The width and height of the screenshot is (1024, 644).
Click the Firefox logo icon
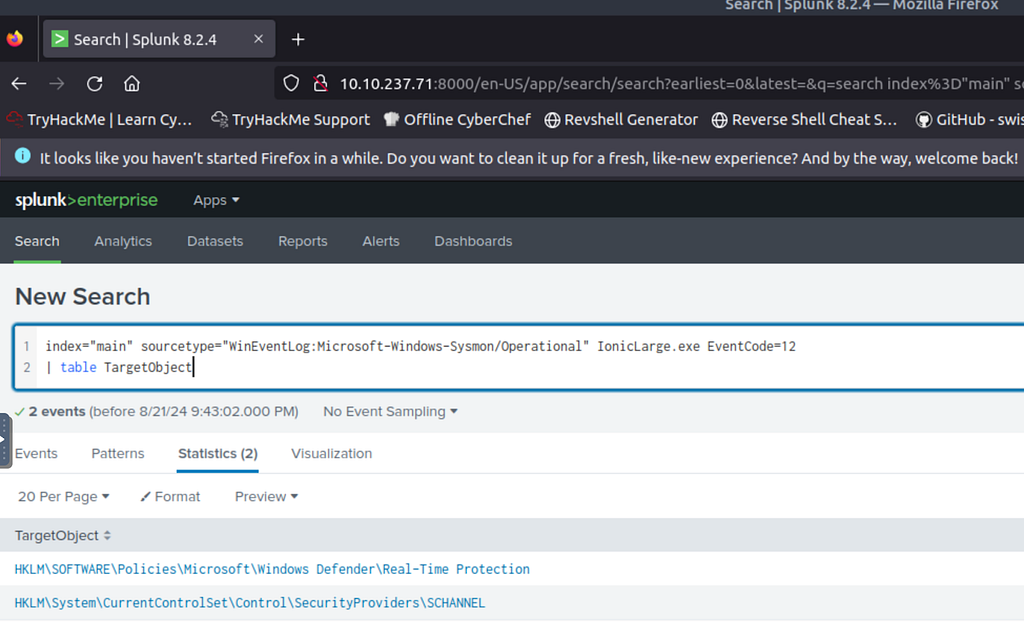click(x=15, y=39)
